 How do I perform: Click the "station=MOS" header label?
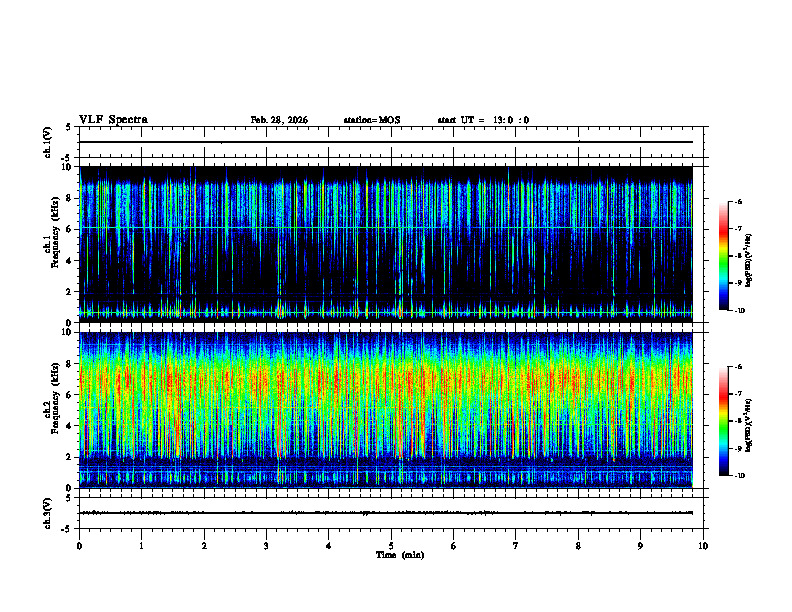(x=372, y=120)
